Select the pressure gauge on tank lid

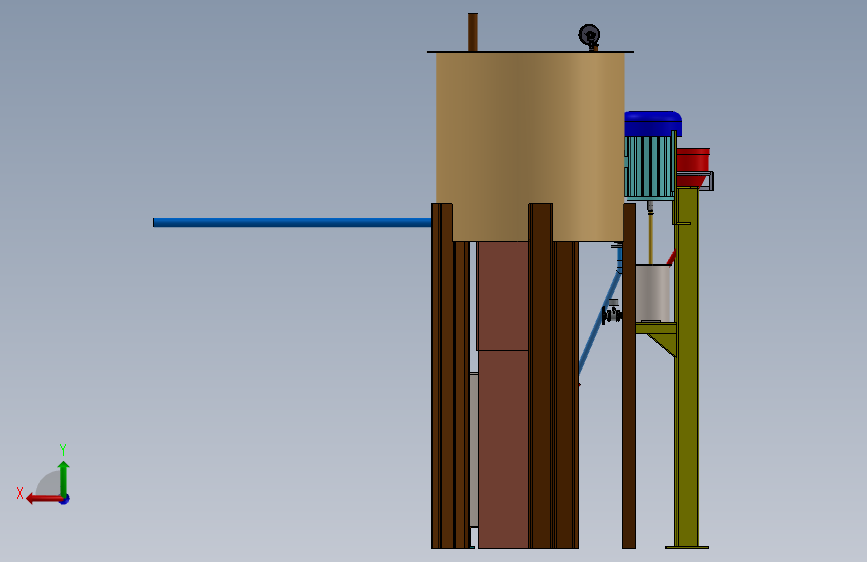(x=589, y=35)
